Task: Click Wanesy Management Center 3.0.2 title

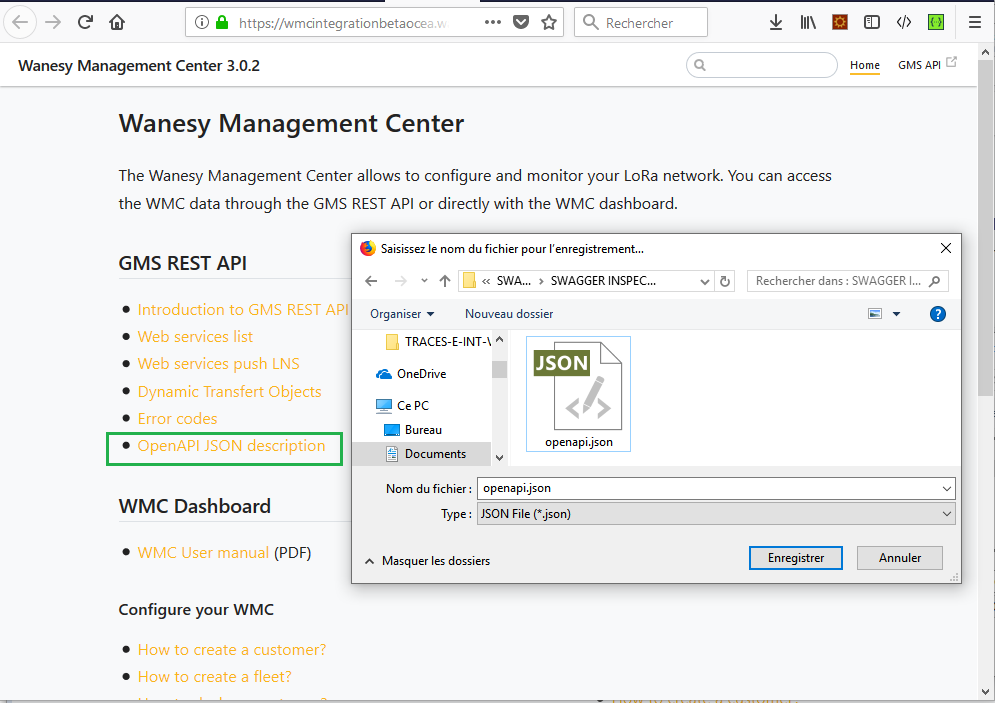Action: click(x=139, y=65)
